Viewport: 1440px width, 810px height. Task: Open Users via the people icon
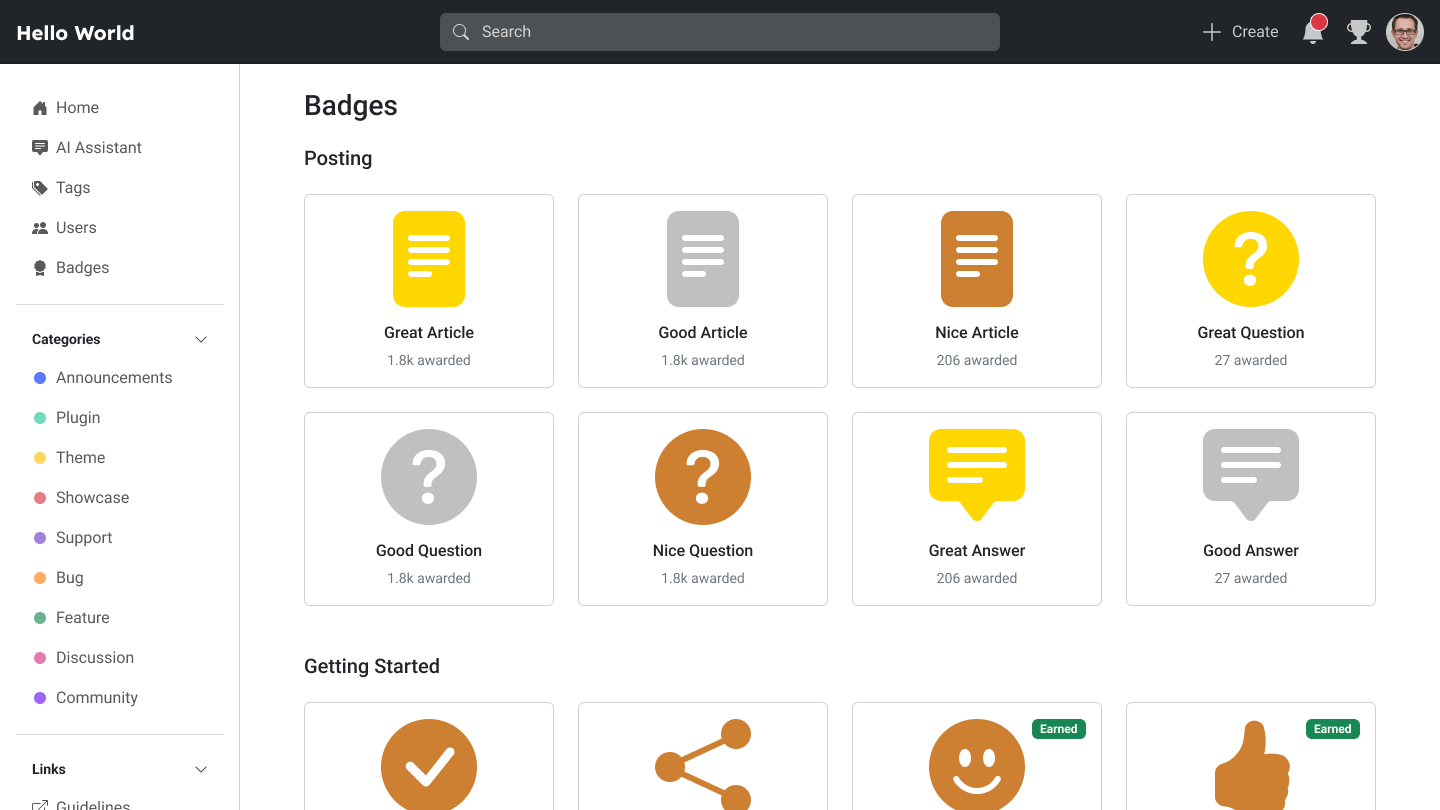(x=40, y=227)
